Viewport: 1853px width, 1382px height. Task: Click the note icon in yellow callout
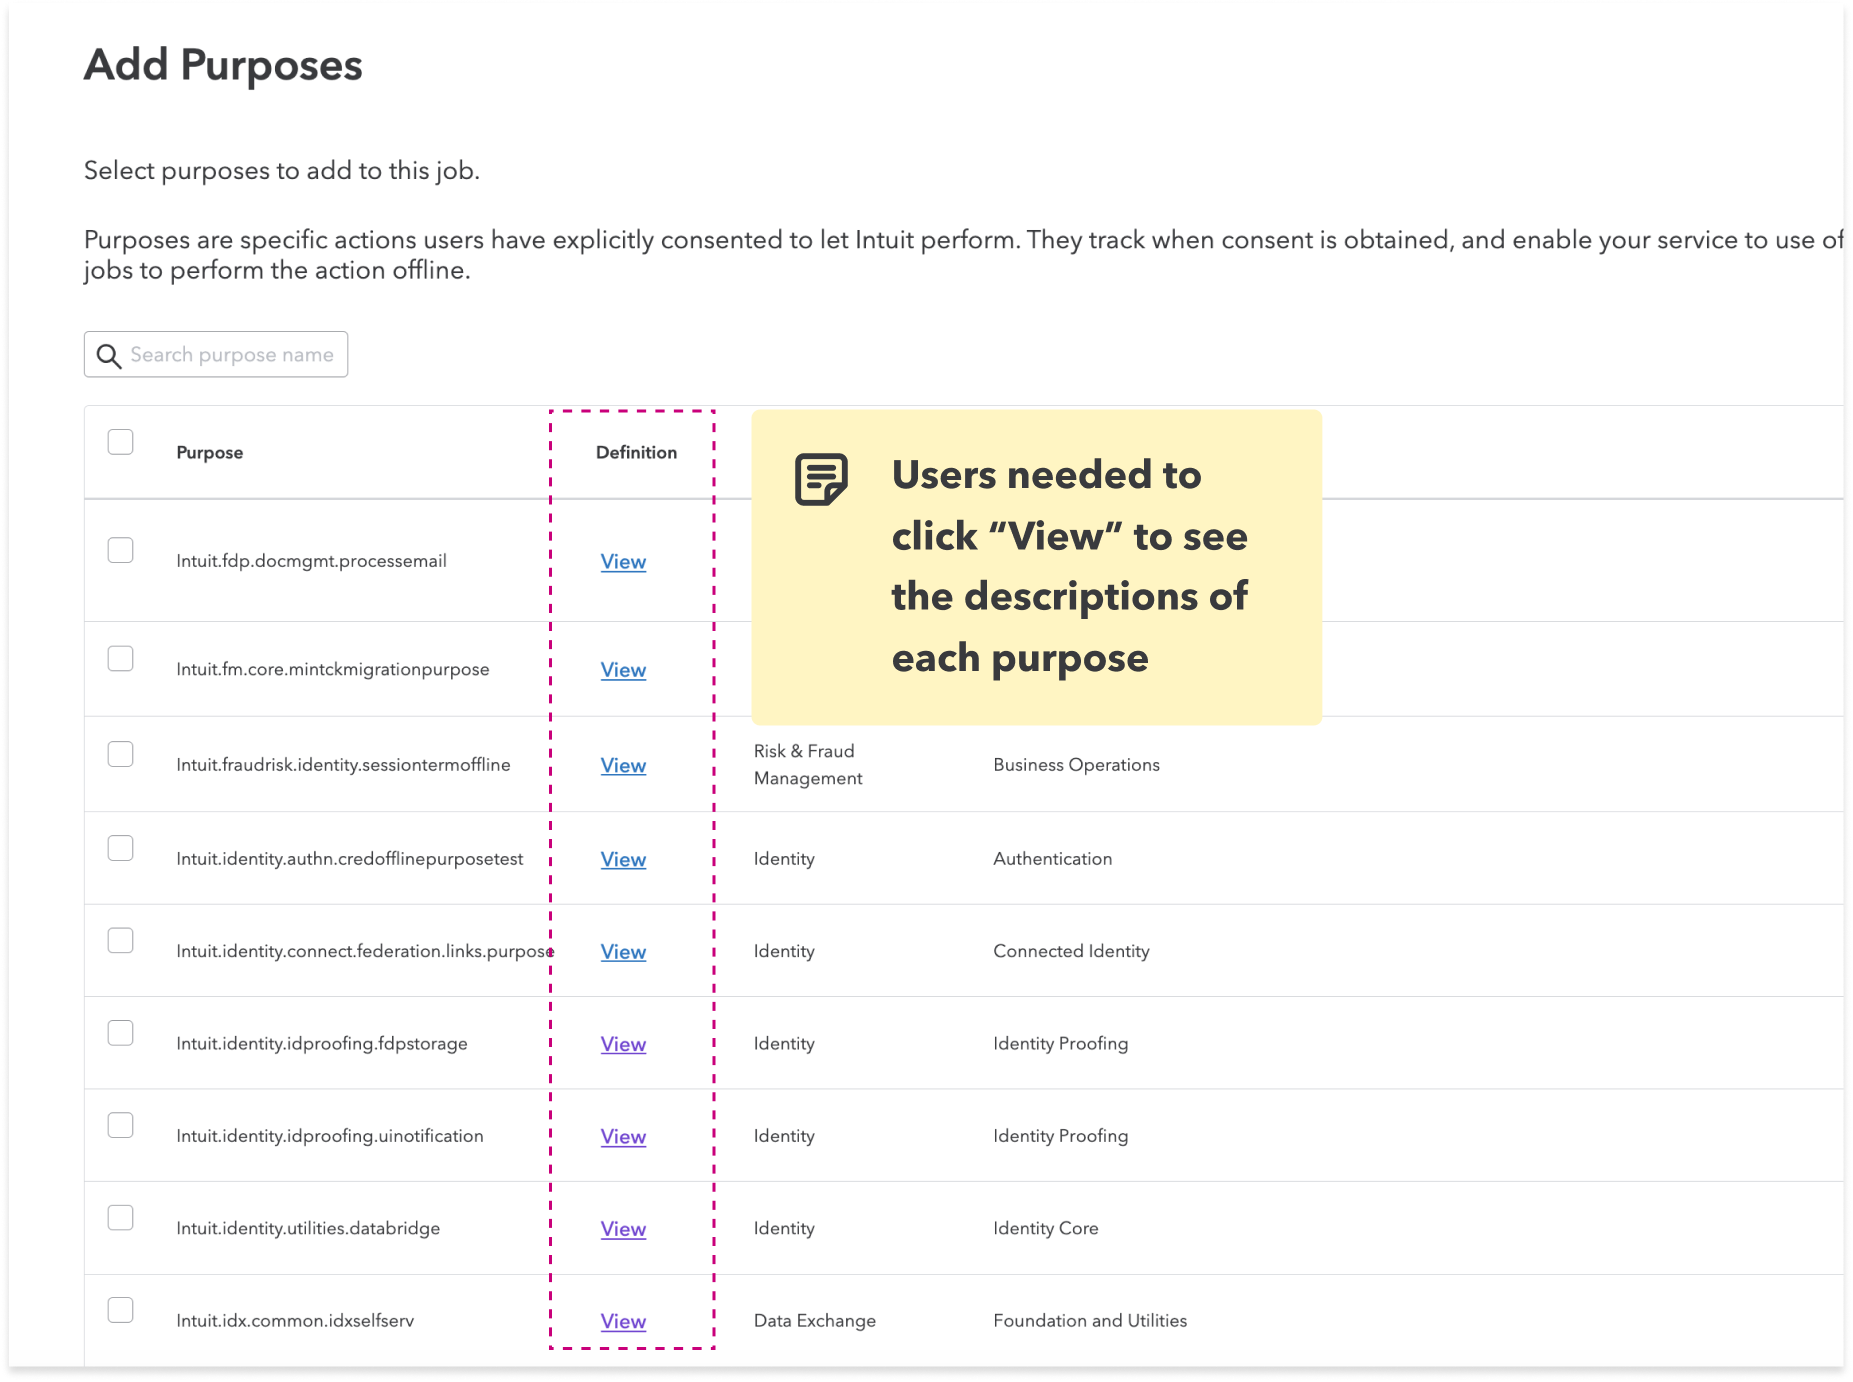click(821, 479)
